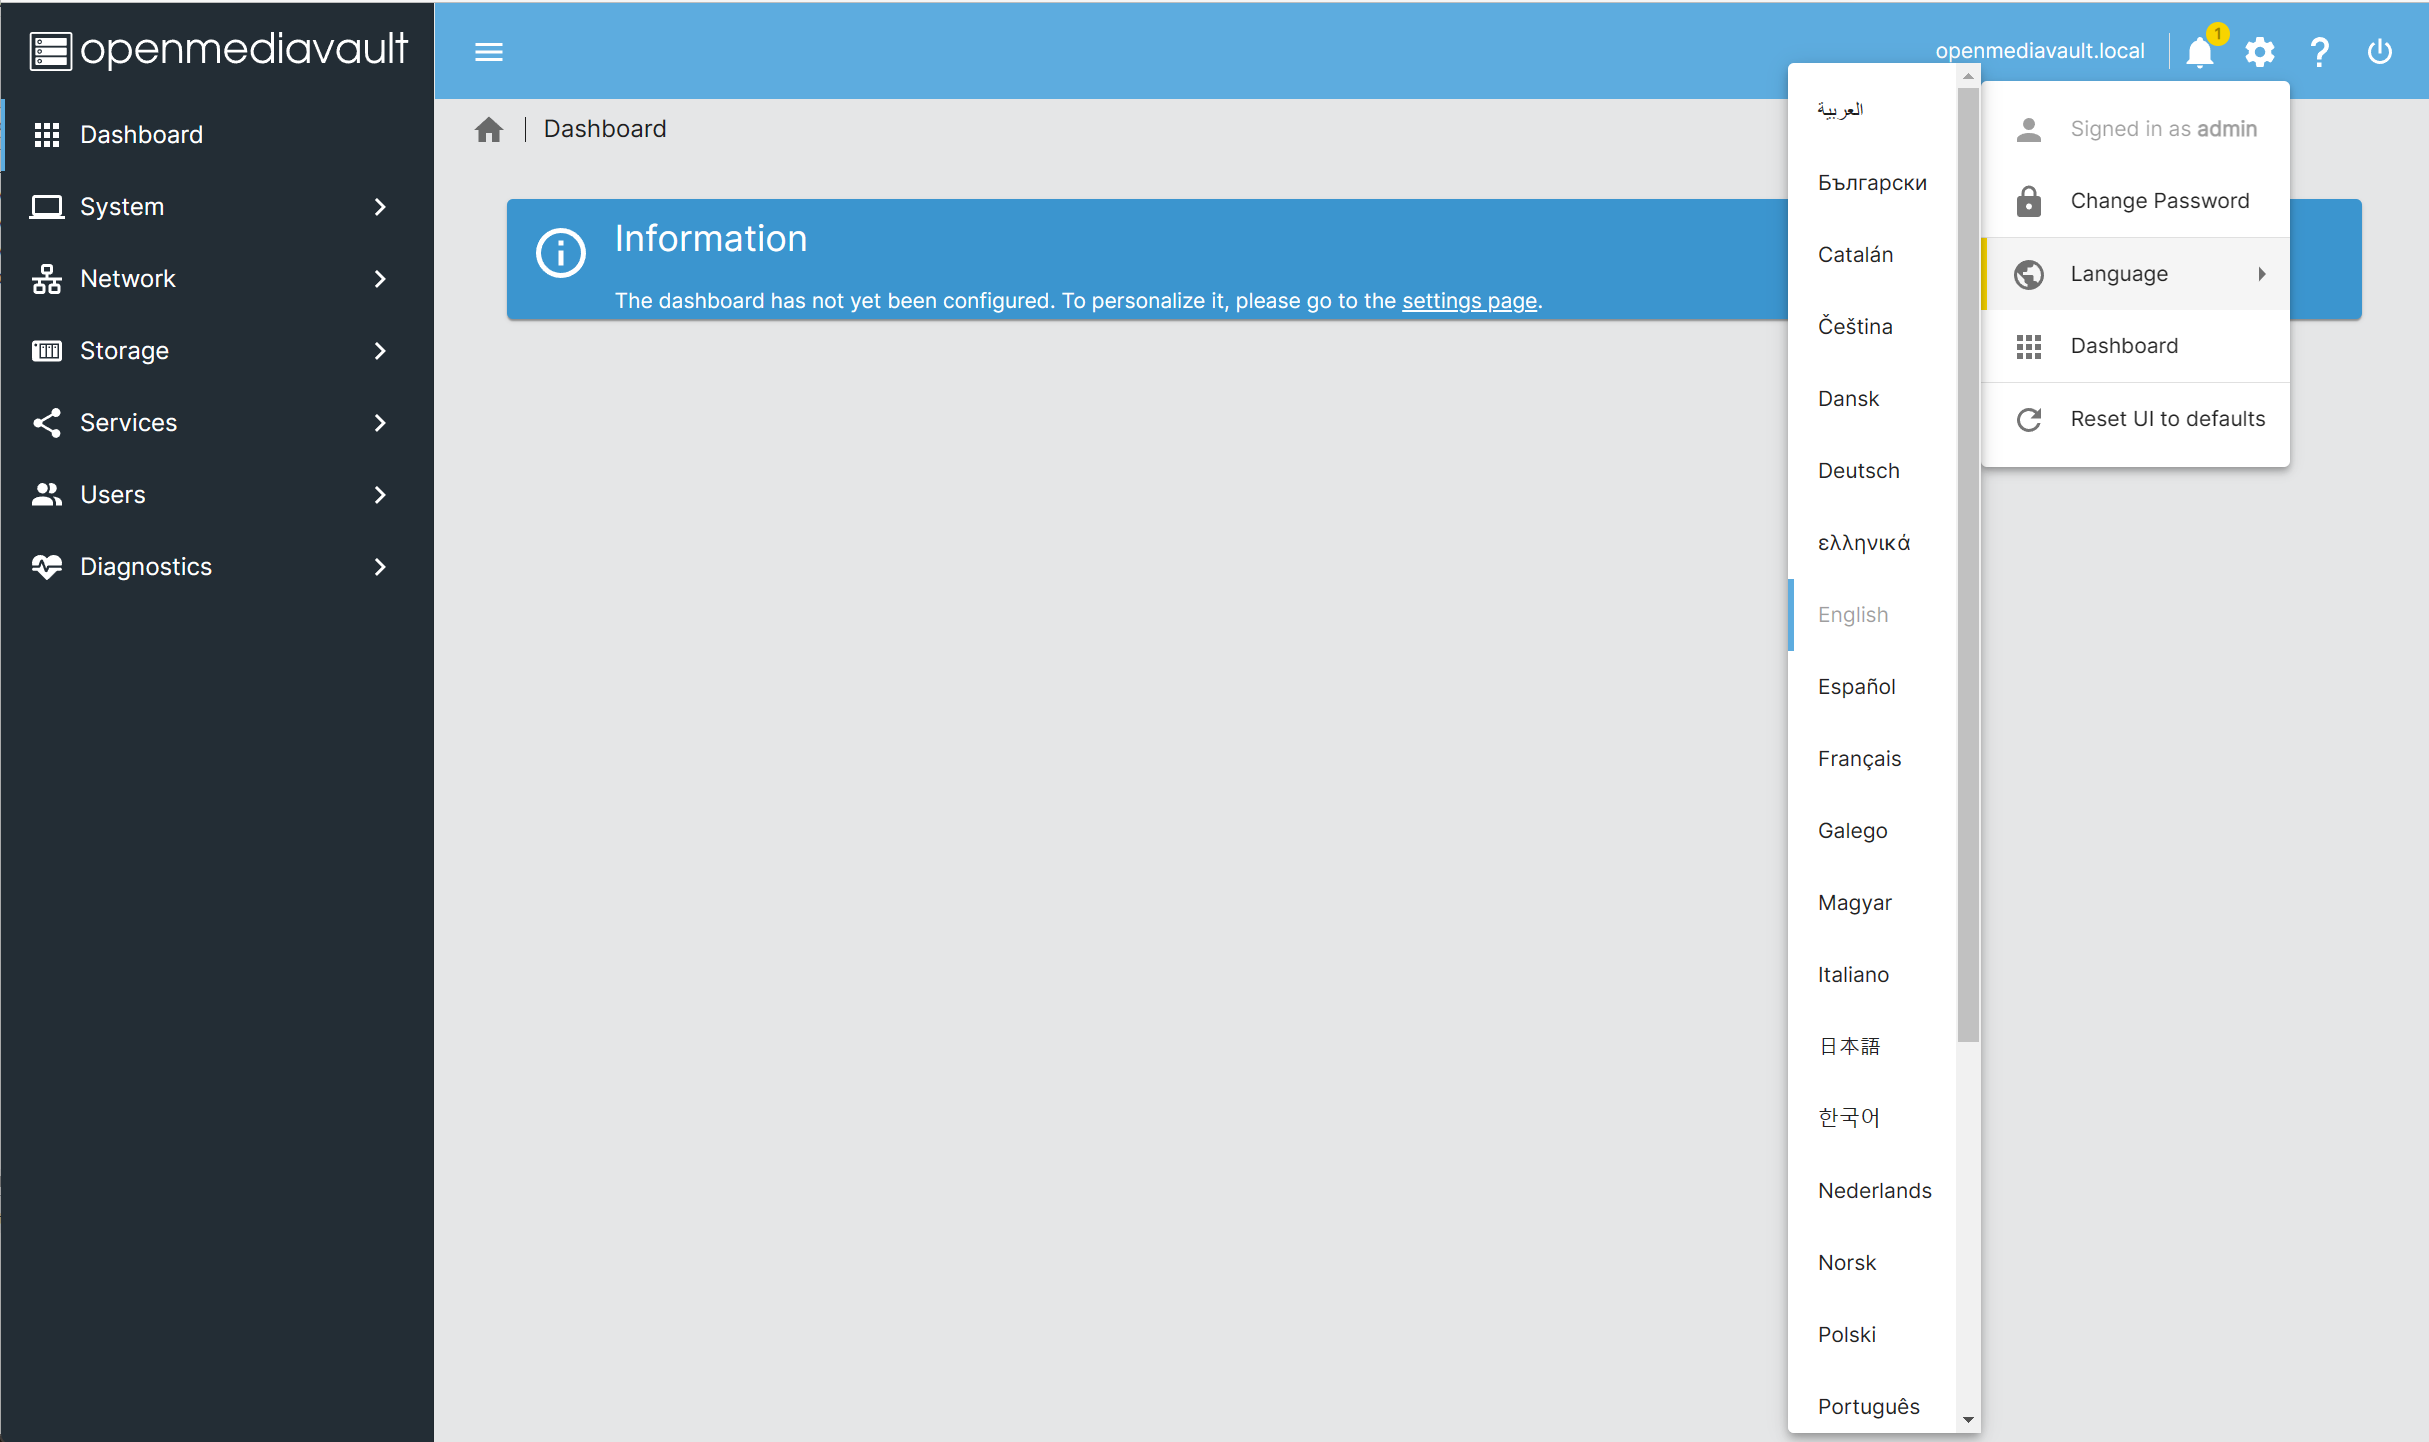Open the settings page link
Viewport: 2429px width, 1442px height.
[1469, 301]
